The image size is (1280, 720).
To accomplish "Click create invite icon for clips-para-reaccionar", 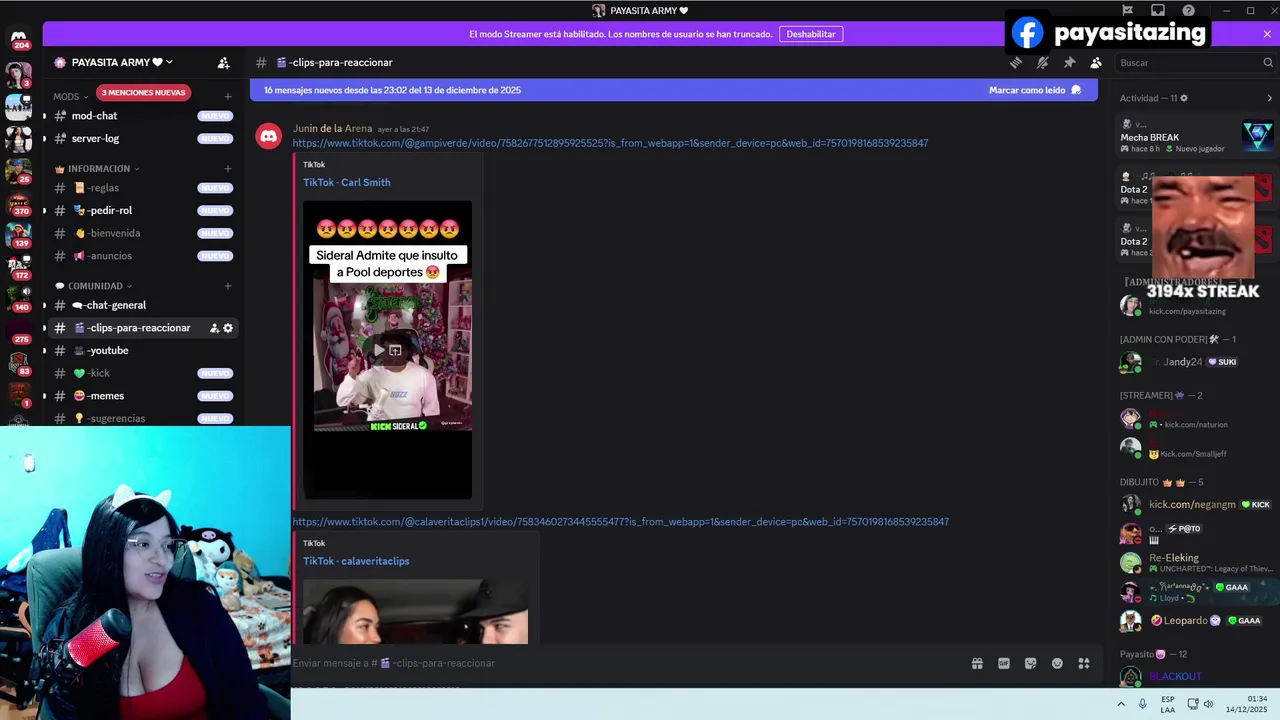I will [214, 328].
